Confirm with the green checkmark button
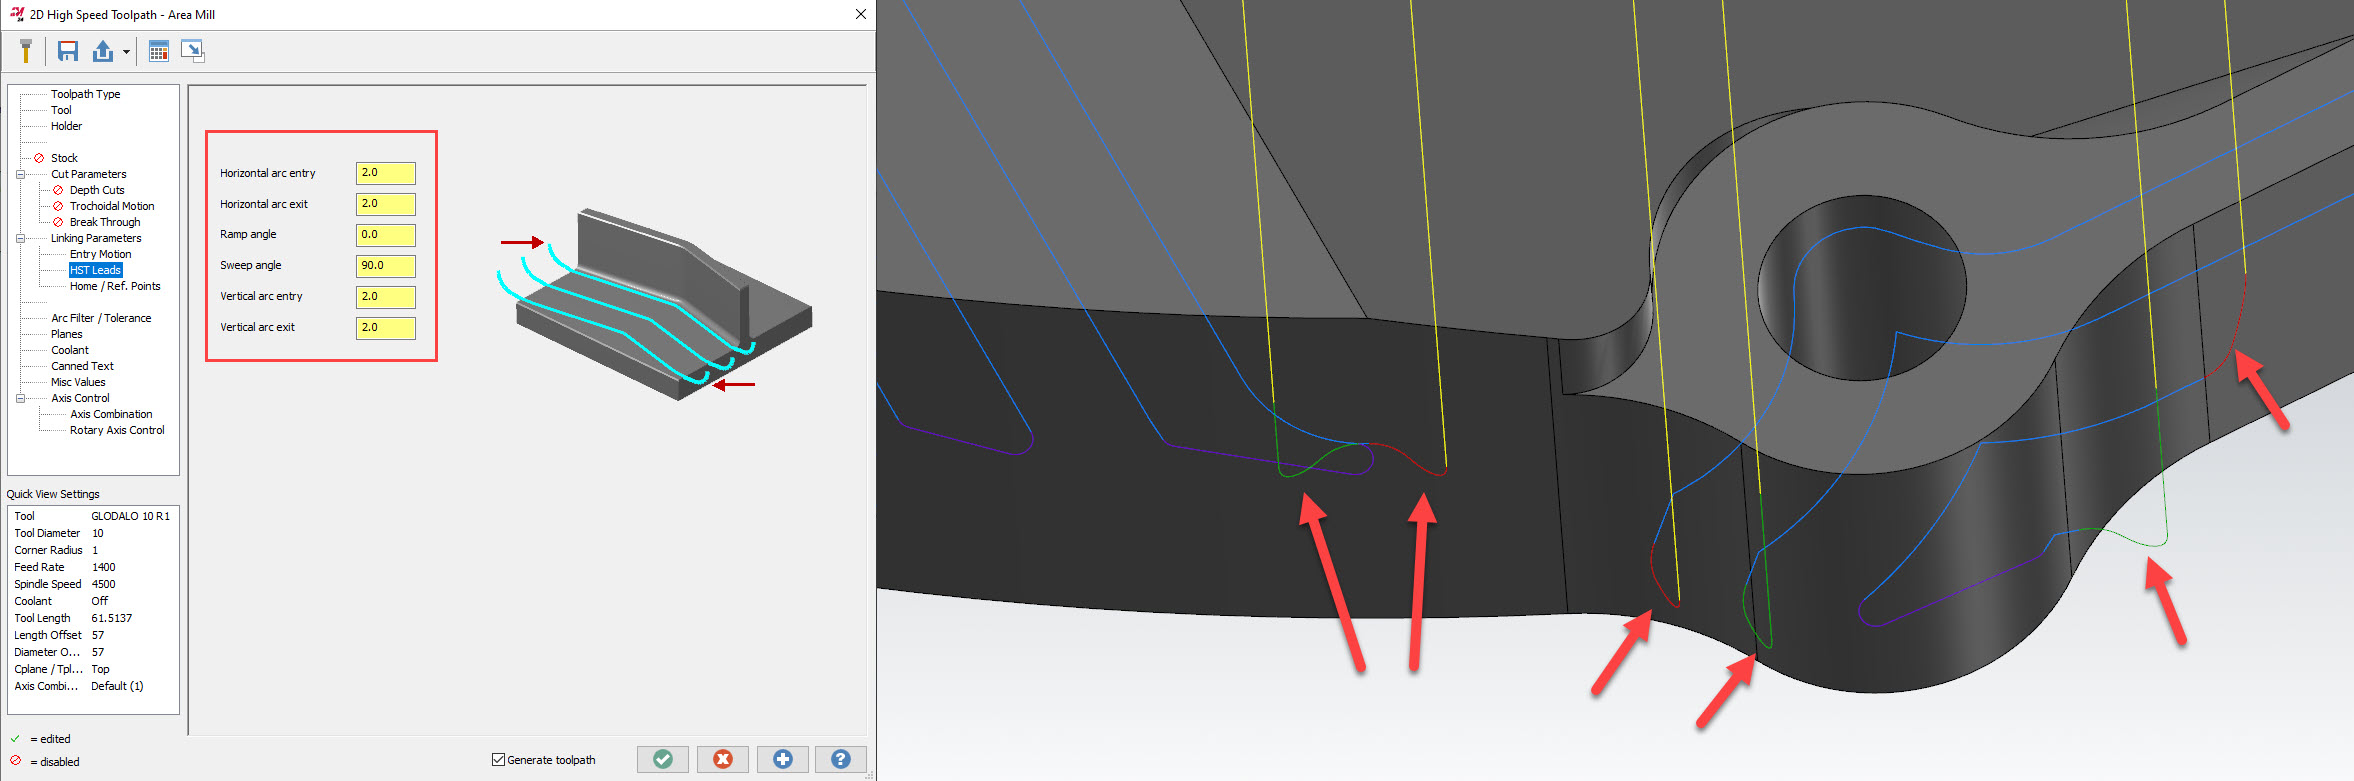Image resolution: width=2354 pixels, height=781 pixels. point(662,760)
